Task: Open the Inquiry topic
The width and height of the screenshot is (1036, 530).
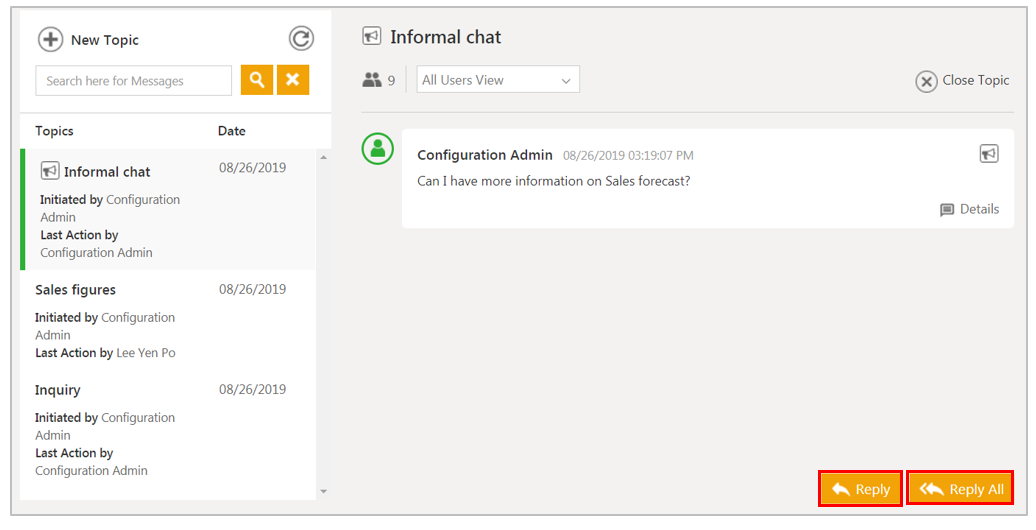Action: point(58,390)
